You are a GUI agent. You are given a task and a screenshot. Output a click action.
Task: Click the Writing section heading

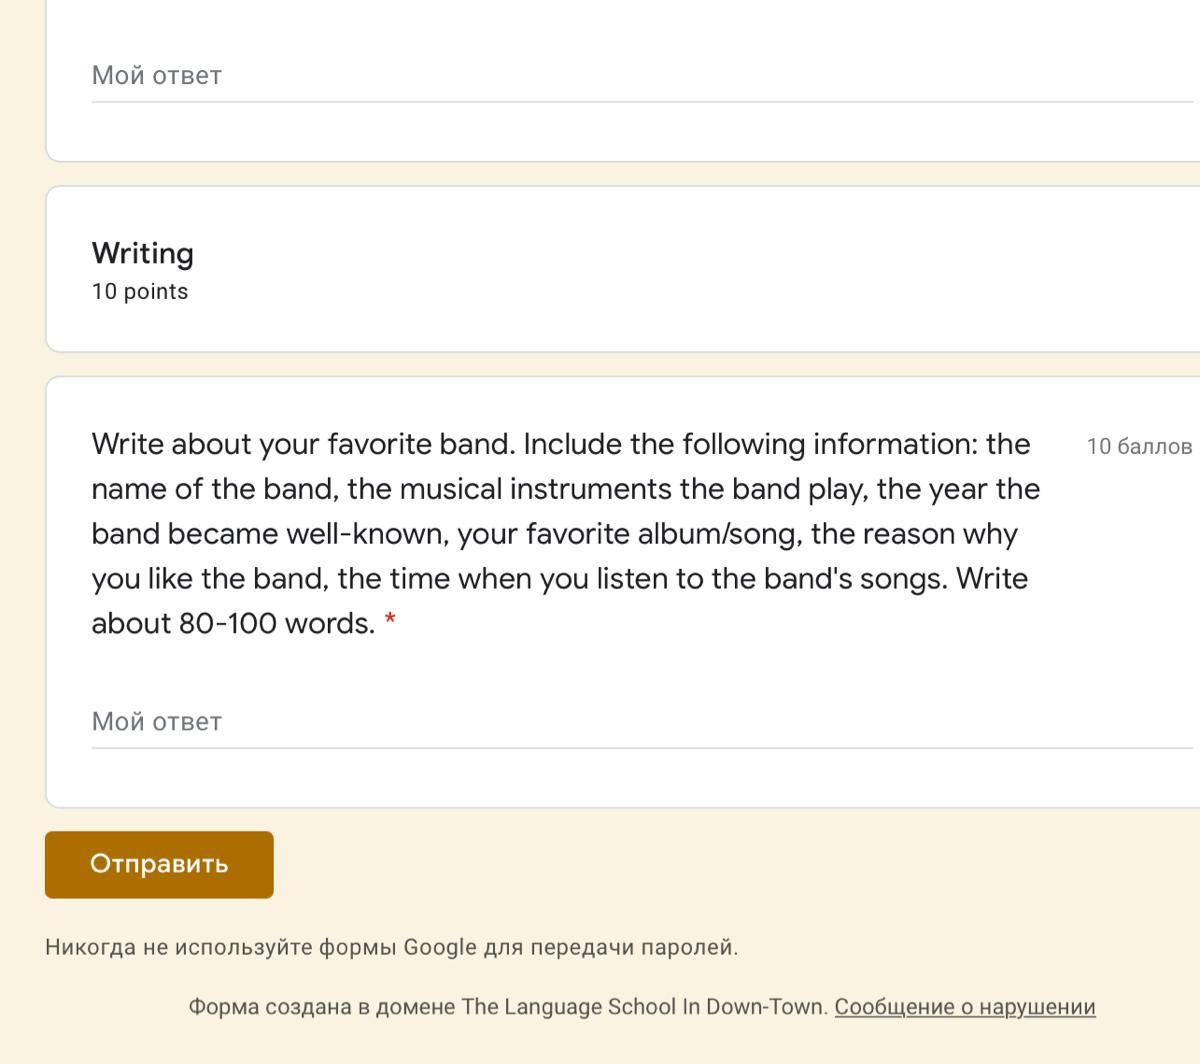click(143, 253)
